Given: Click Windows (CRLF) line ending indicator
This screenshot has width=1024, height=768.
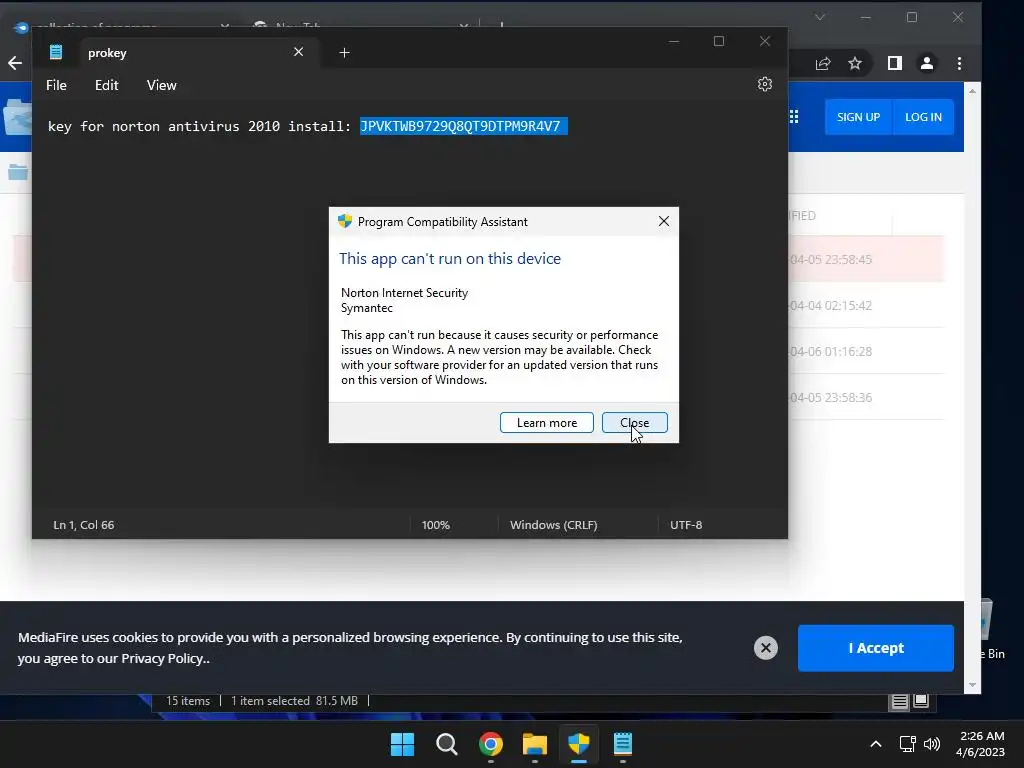Looking at the screenshot, I should [x=554, y=525].
